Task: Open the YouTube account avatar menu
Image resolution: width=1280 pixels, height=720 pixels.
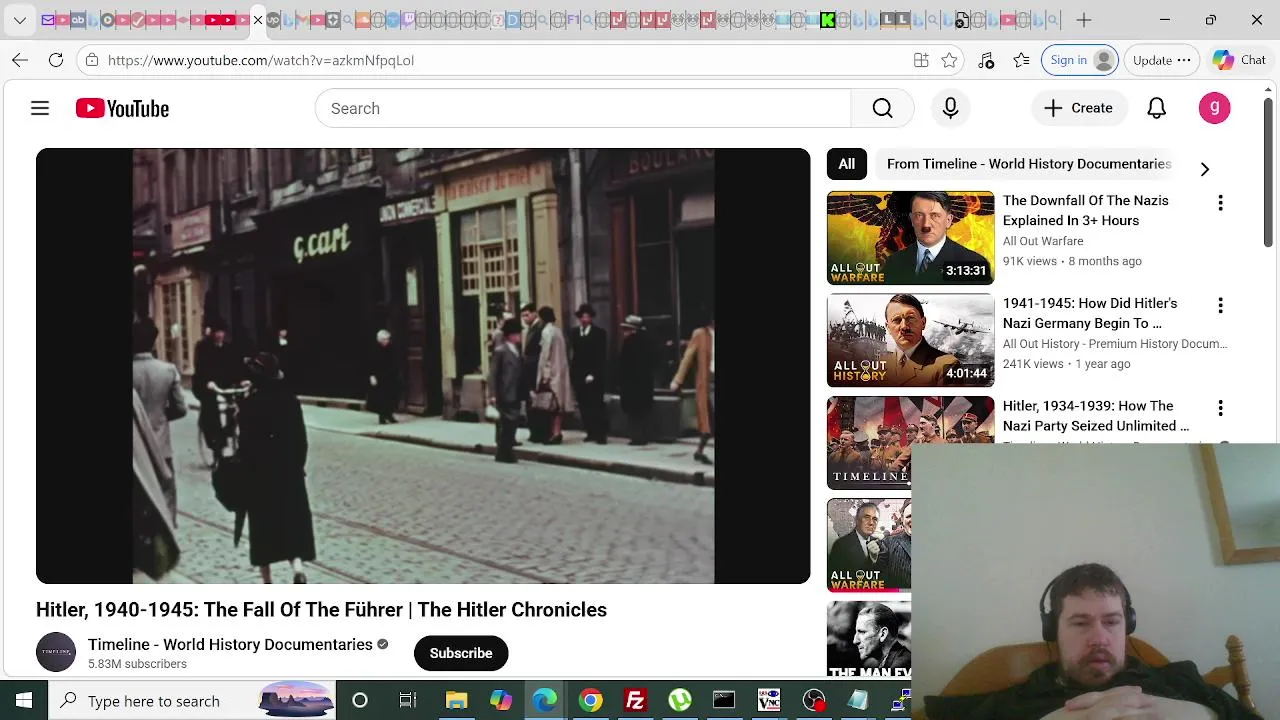Action: [1214, 108]
